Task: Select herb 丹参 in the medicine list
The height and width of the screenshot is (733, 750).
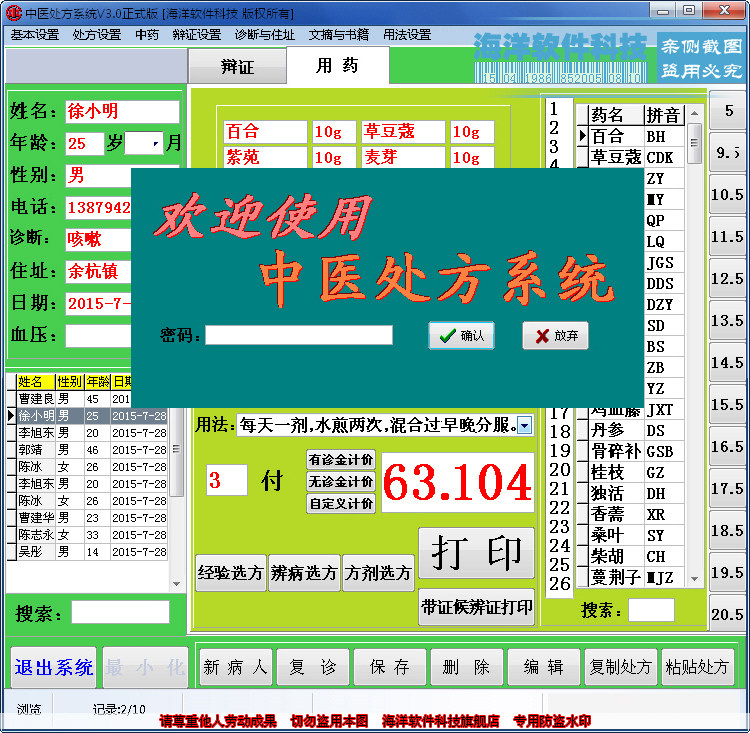Action: coord(607,431)
